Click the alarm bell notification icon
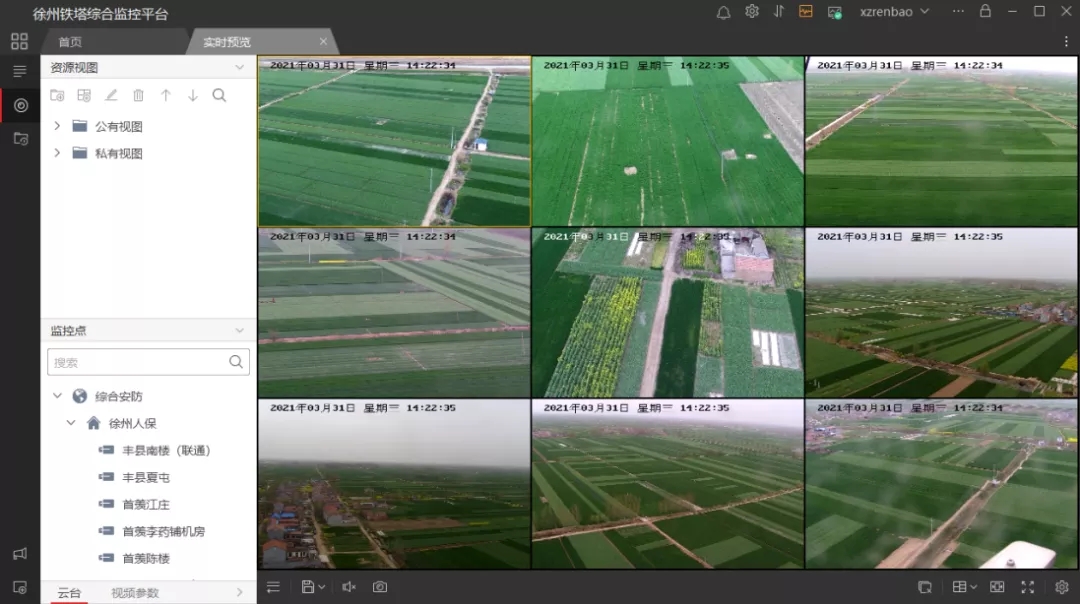Screen dimensions: 1080x604 point(724,12)
